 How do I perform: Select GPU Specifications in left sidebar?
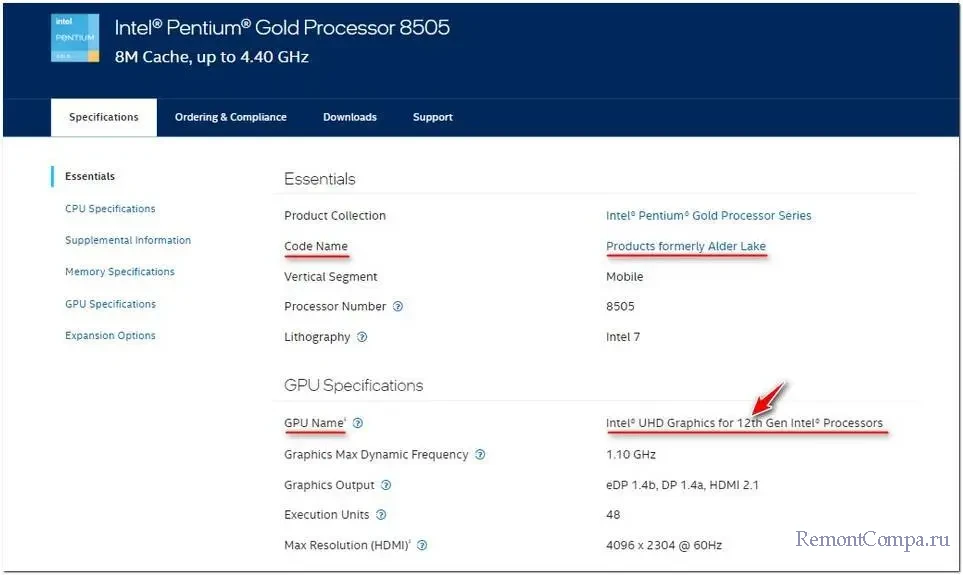110,304
